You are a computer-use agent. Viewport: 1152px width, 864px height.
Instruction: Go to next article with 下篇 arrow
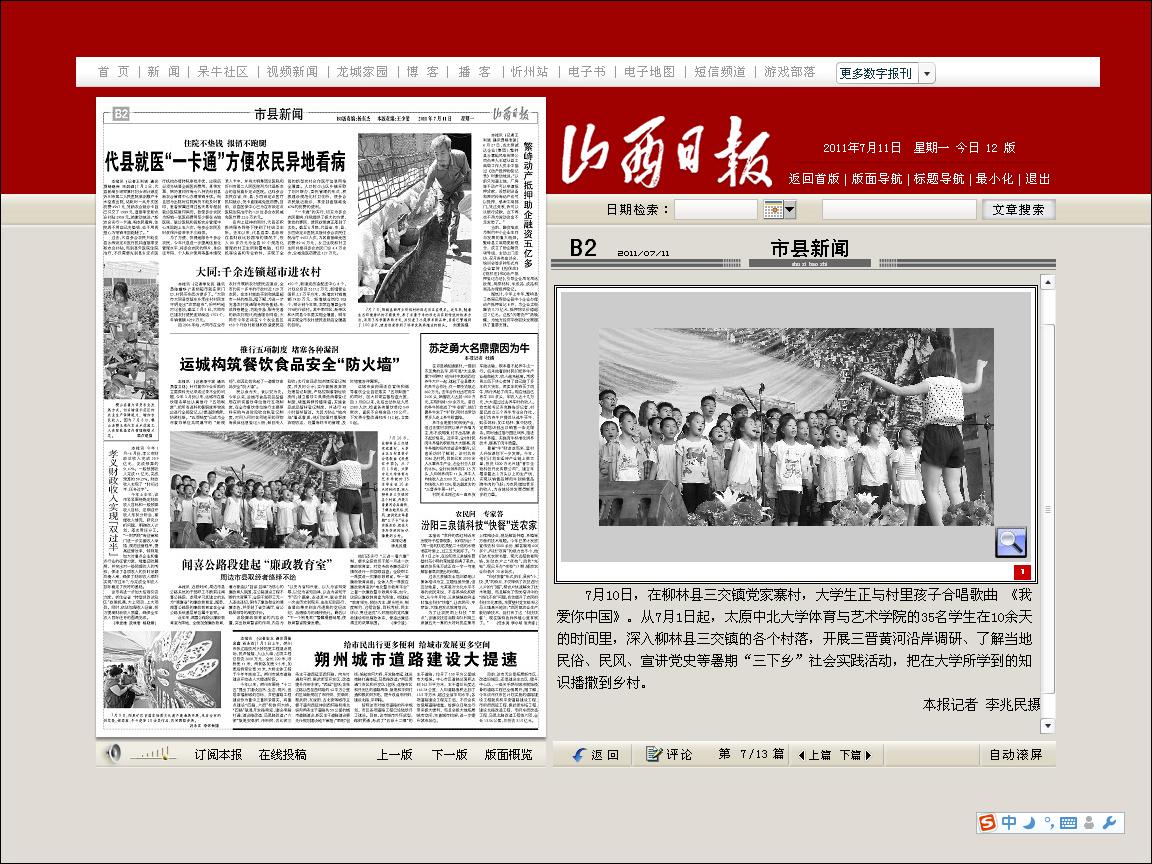click(856, 755)
